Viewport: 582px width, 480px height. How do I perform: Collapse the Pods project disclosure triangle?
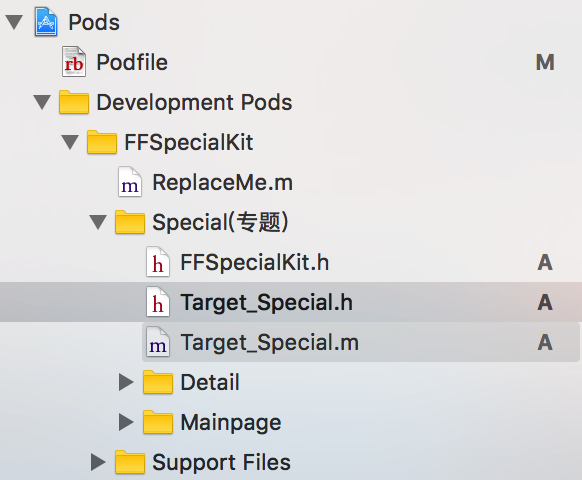tap(14, 22)
